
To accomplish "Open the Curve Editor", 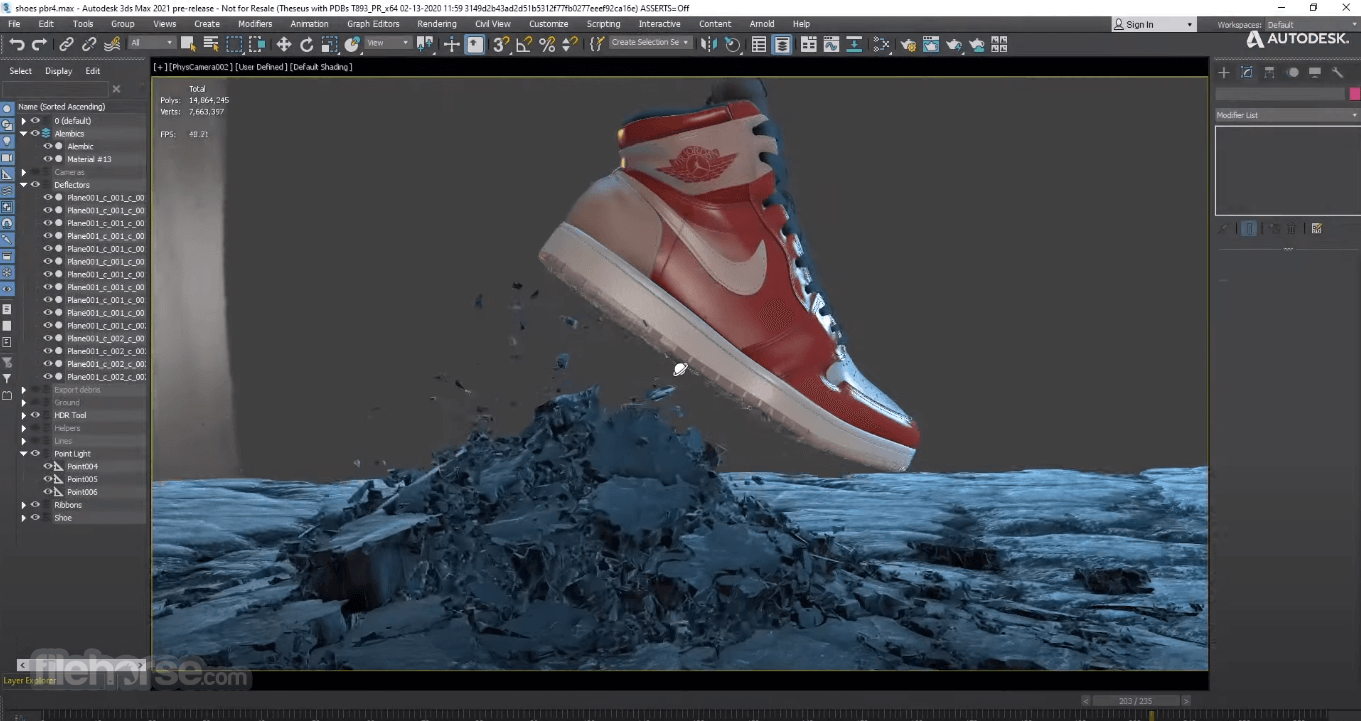I will (831, 43).
